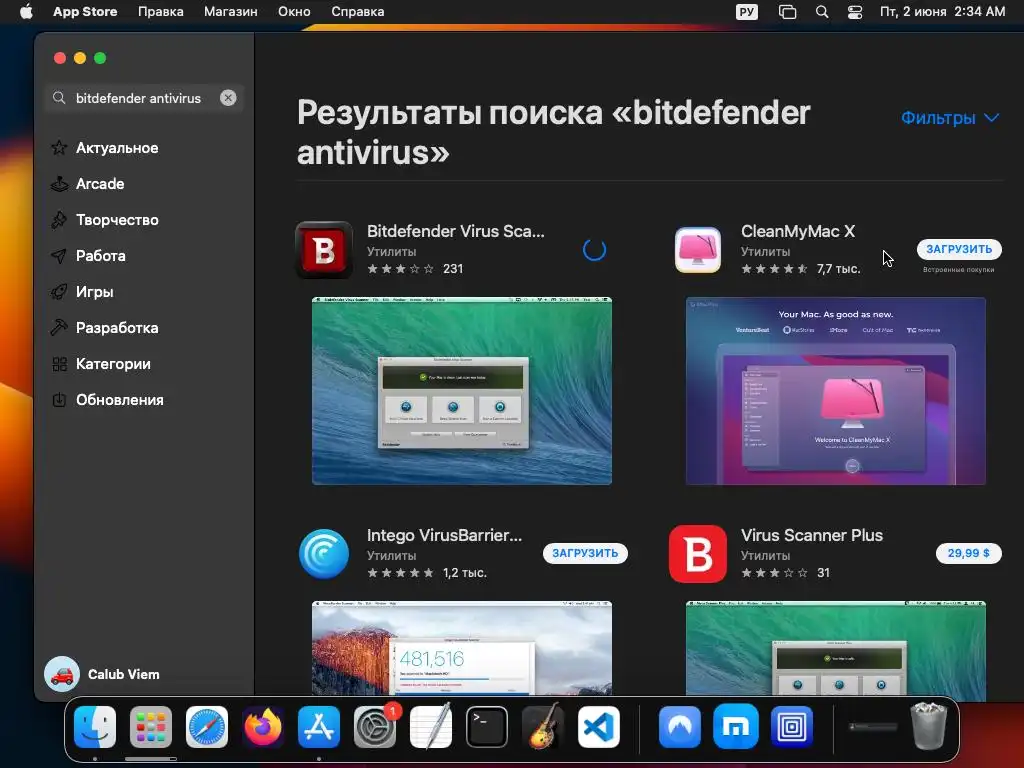Click the magnifier icon in search field

click(59, 98)
